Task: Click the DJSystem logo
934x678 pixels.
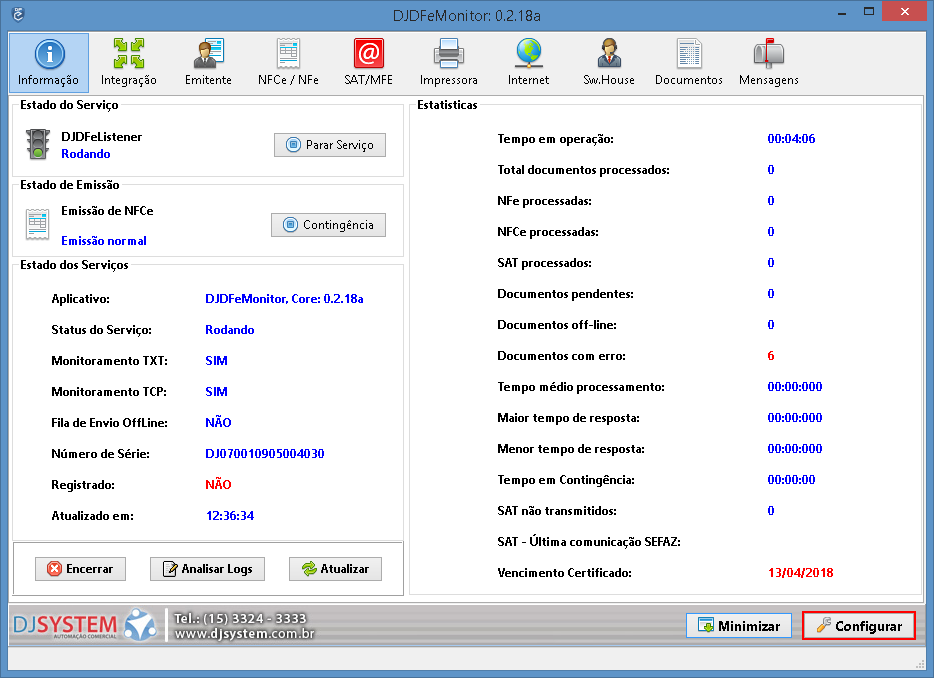Action: tap(84, 624)
